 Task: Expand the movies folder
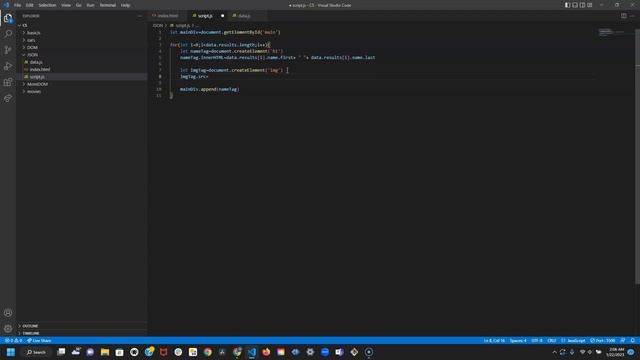[x=82, y=91]
